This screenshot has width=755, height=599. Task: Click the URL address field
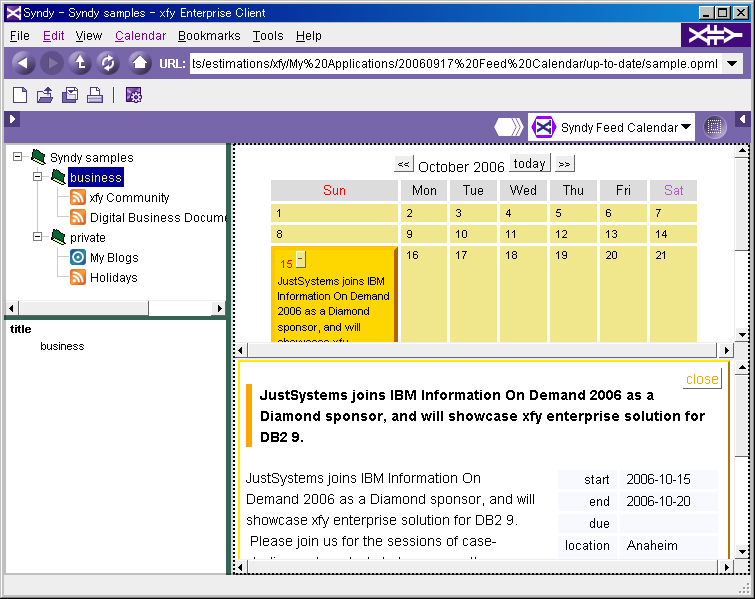coord(455,64)
